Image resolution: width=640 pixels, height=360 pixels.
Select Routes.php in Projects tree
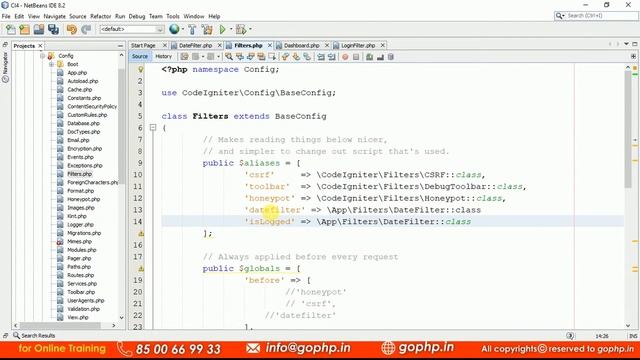point(80,275)
